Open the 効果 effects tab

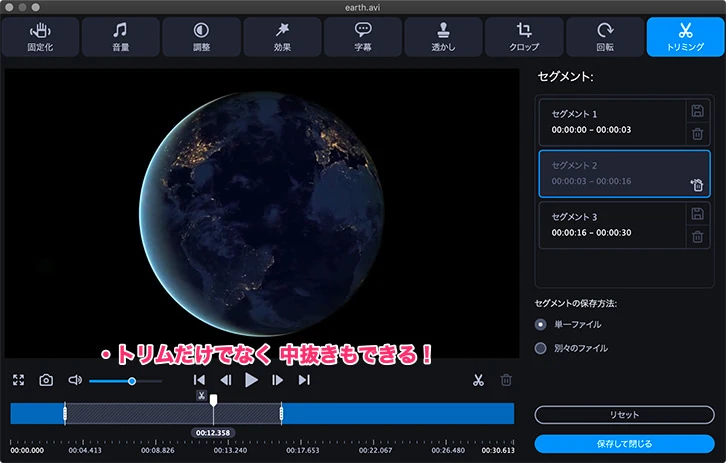point(282,37)
